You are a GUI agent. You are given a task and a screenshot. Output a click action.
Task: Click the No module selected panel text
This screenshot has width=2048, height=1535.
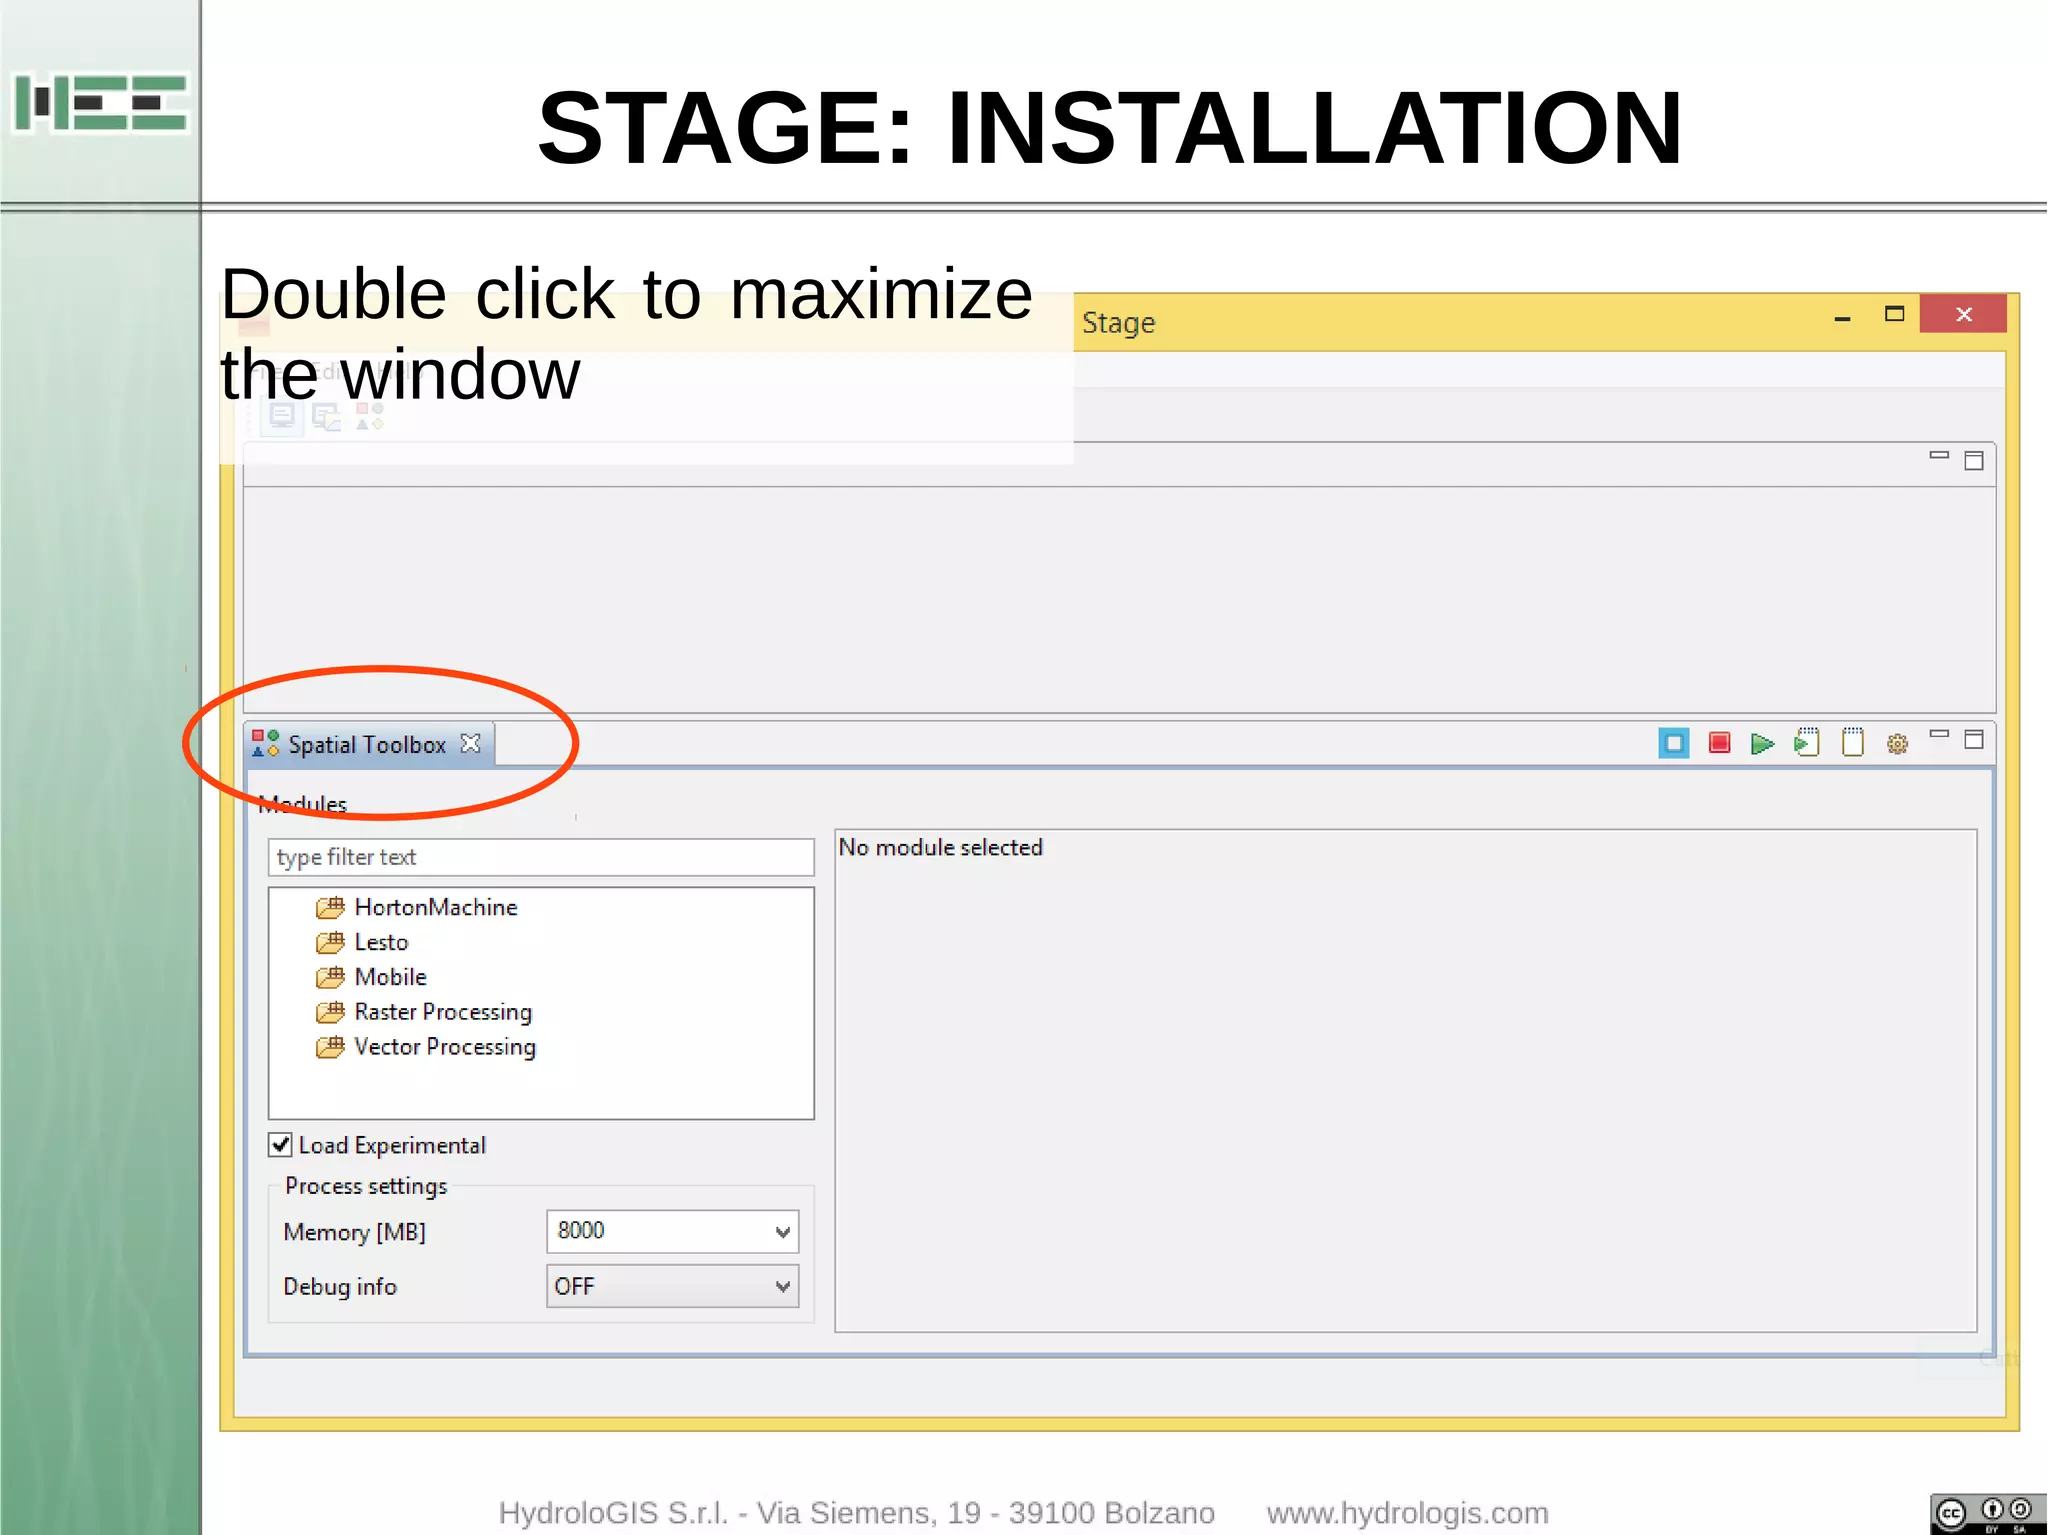click(940, 848)
